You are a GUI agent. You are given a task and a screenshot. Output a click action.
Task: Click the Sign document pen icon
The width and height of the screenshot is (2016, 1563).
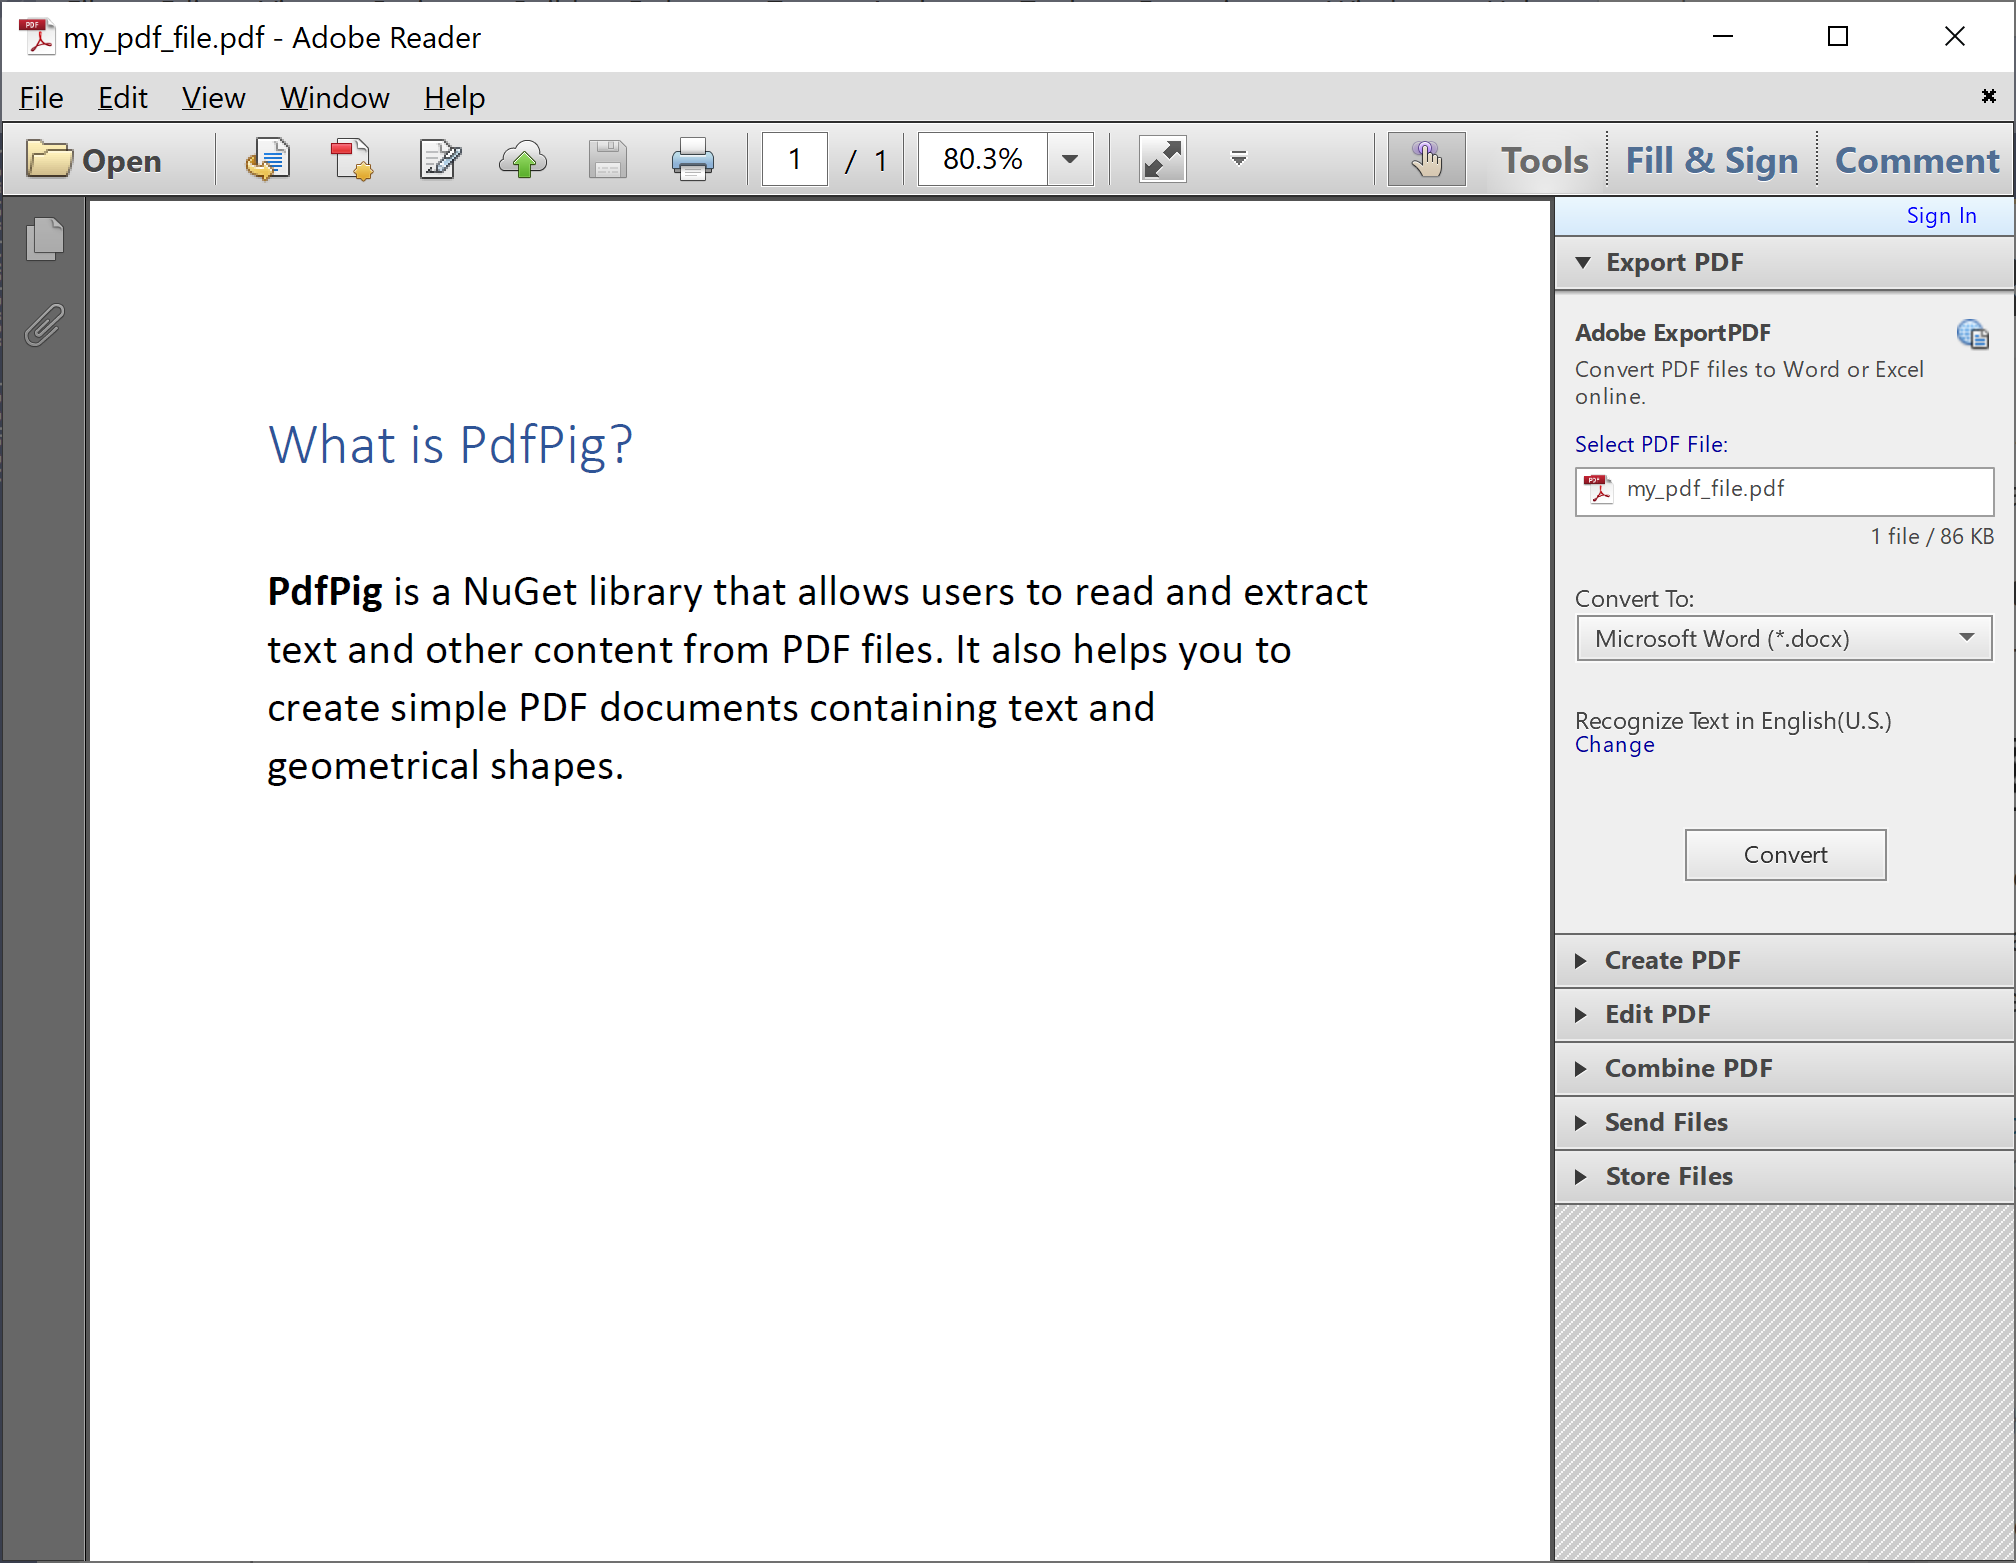coord(439,160)
